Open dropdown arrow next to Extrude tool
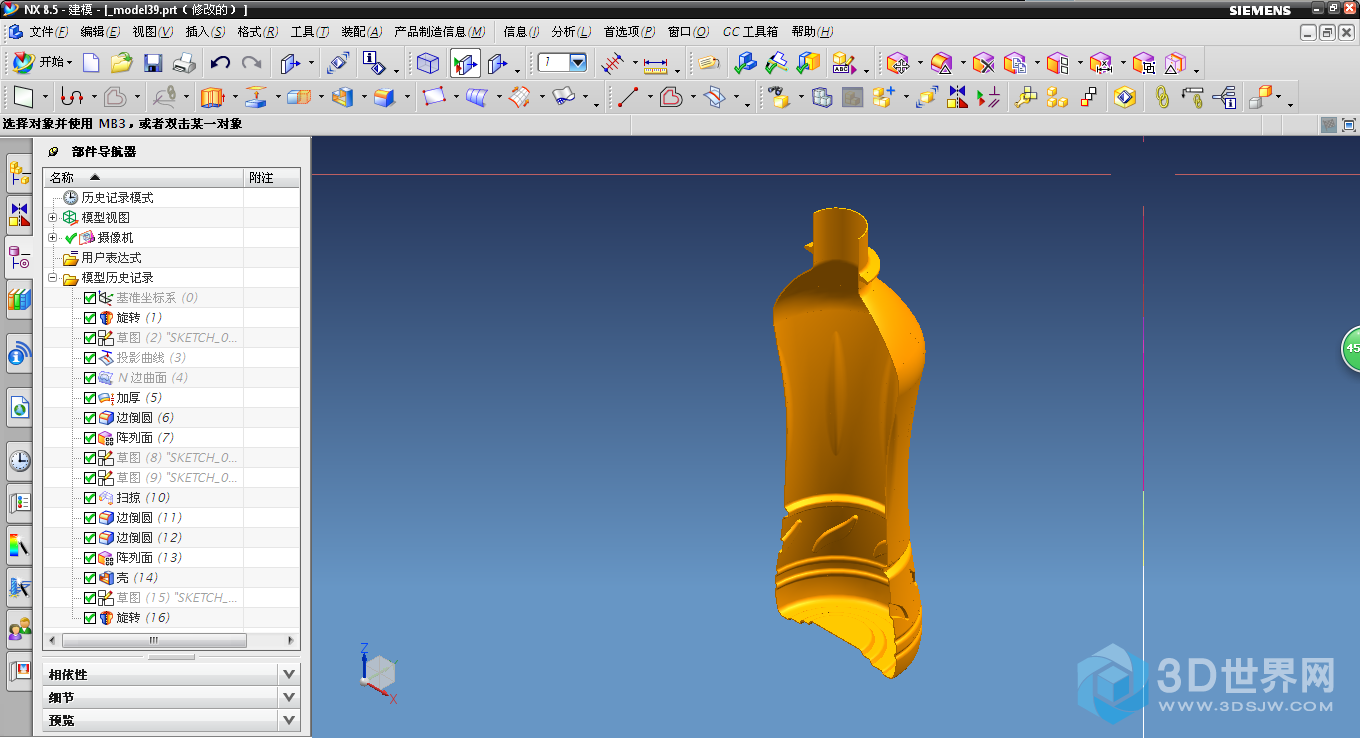Viewport: 1360px width, 738px height. pos(234,97)
